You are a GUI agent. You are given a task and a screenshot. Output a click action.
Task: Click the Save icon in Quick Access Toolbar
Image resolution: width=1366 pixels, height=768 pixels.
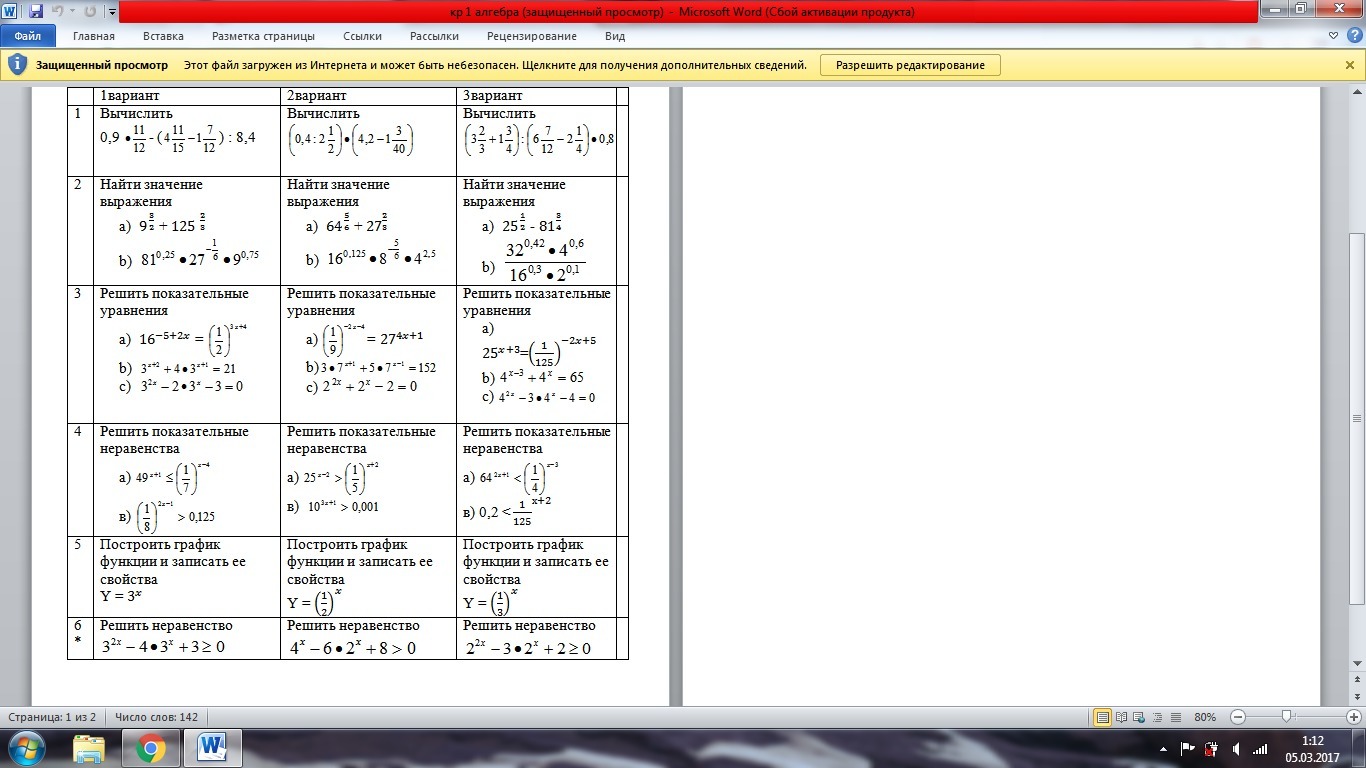click(36, 12)
